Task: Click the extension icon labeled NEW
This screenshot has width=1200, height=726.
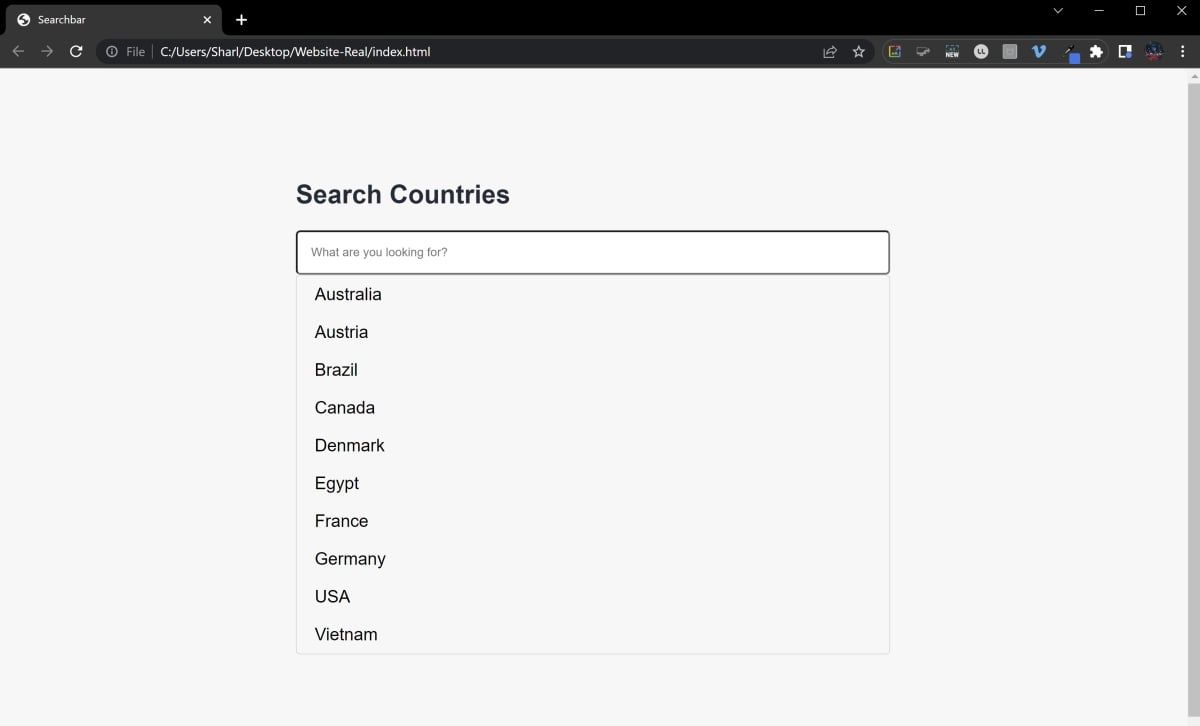Action: click(952, 51)
